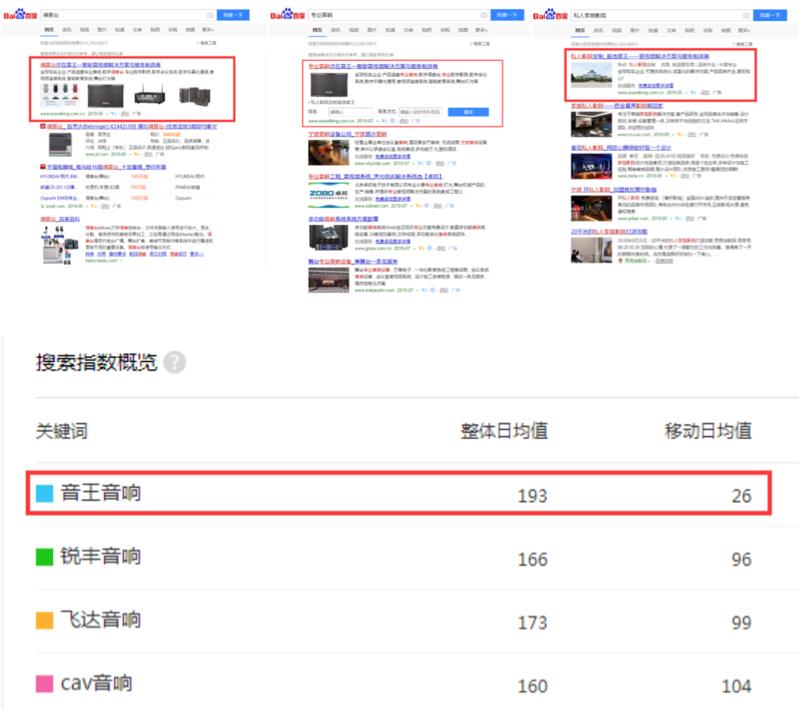Click the value 99 in the 飞达音响 row

point(742,623)
